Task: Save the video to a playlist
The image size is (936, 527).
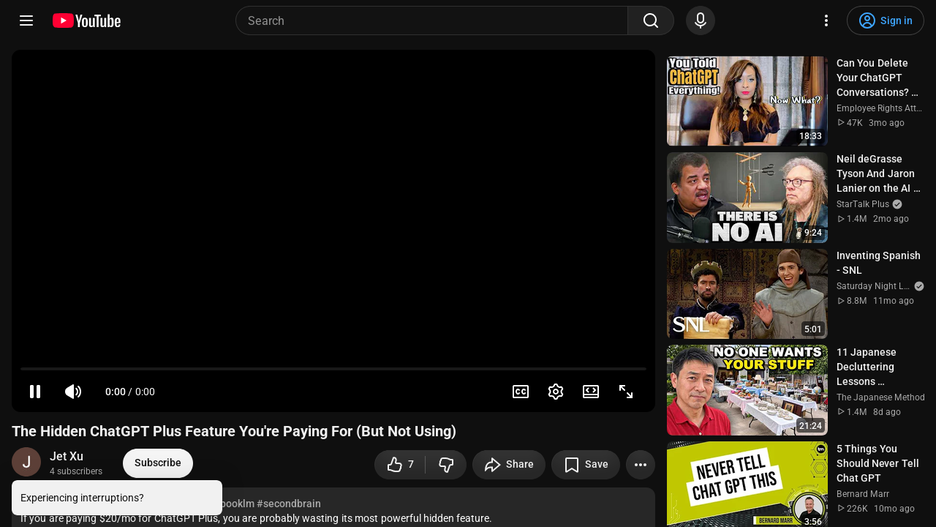Action: (586, 464)
